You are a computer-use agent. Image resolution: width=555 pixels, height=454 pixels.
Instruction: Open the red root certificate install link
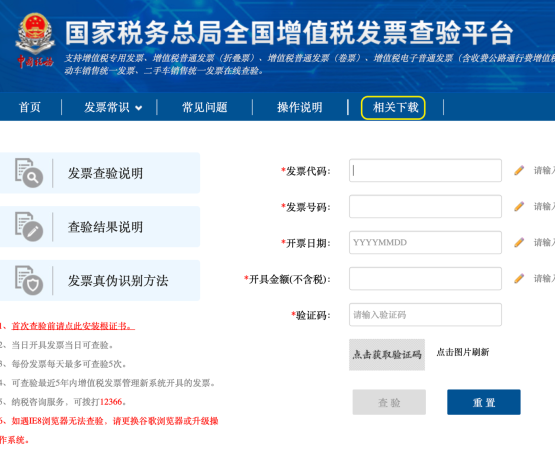pos(73,326)
